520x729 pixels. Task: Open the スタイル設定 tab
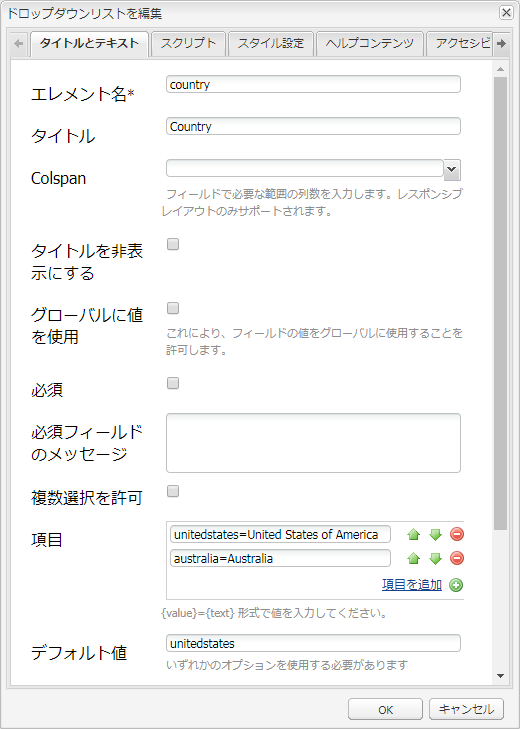[x=271, y=44]
